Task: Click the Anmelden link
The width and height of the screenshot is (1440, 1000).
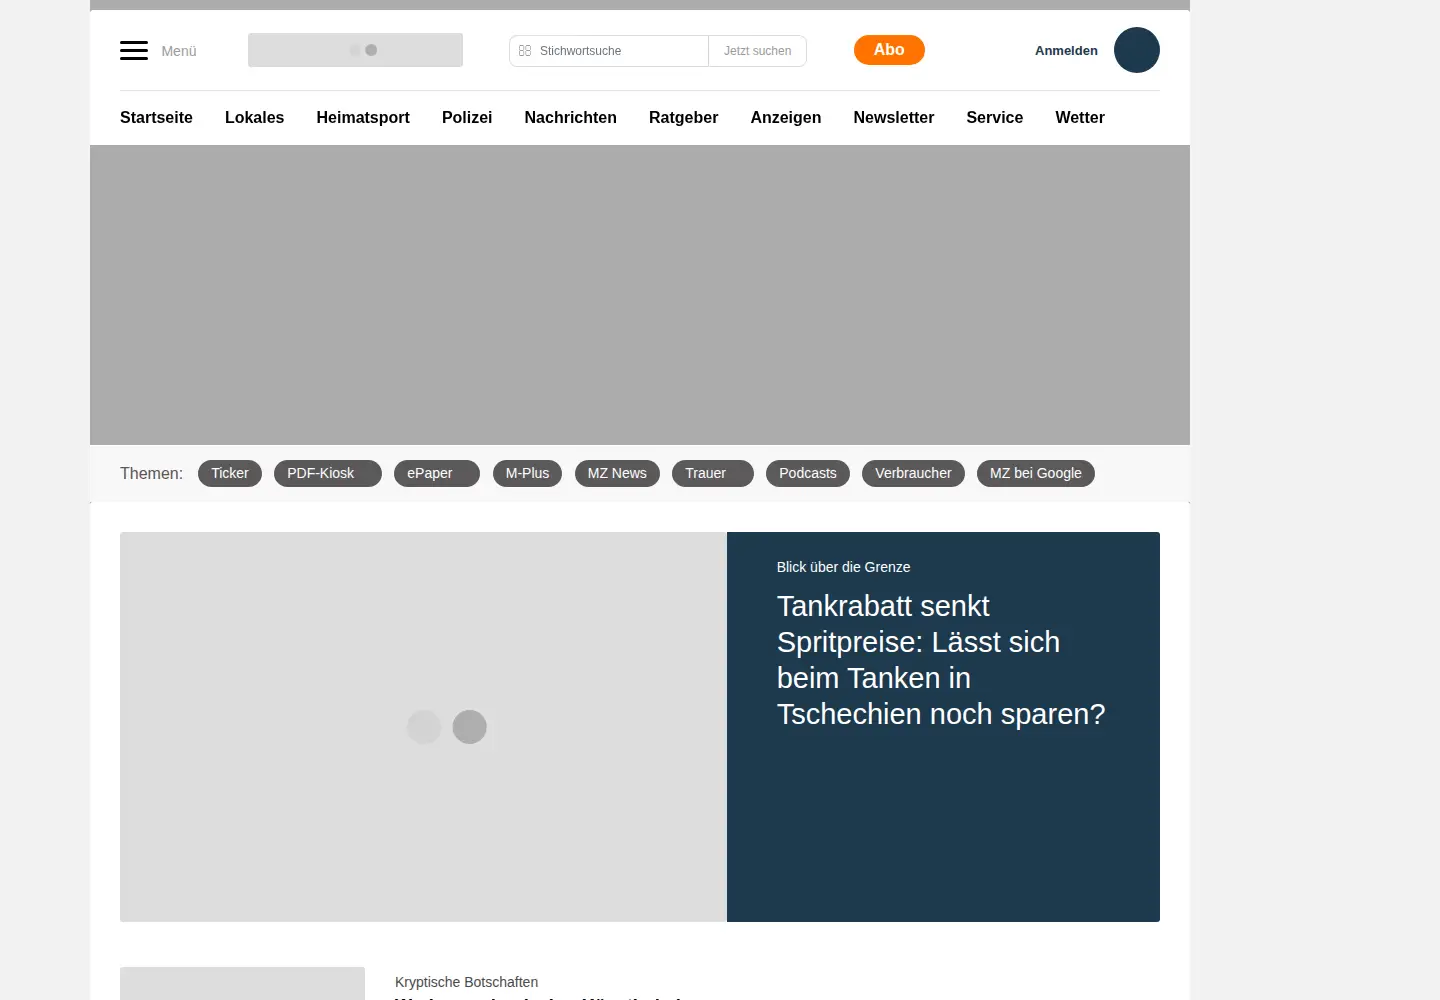Action: tap(1066, 50)
